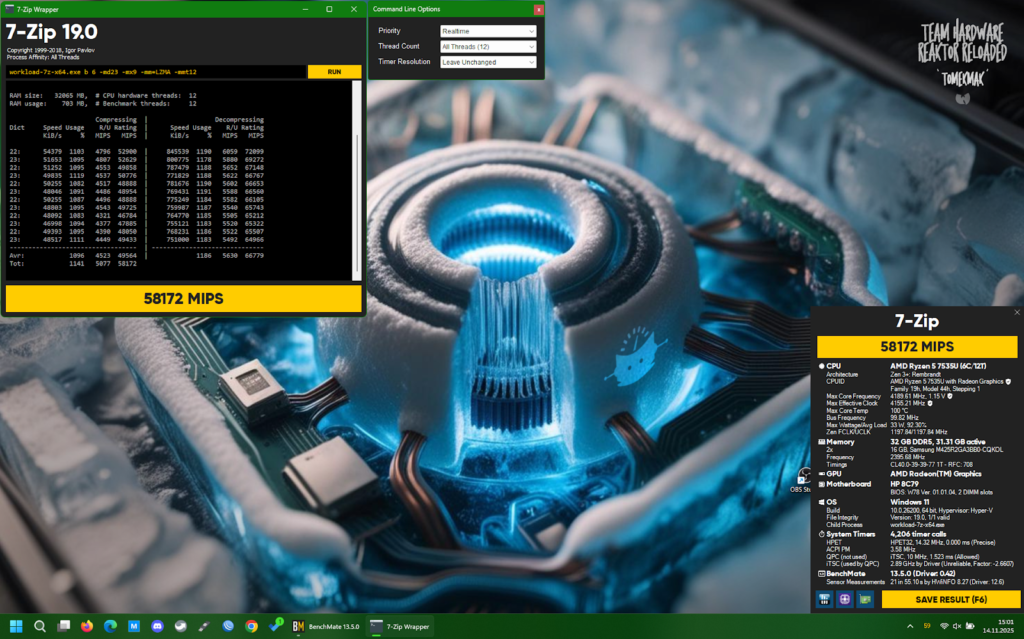Show hidden system tray icons
The width and height of the screenshot is (1024, 639).
[909, 626]
